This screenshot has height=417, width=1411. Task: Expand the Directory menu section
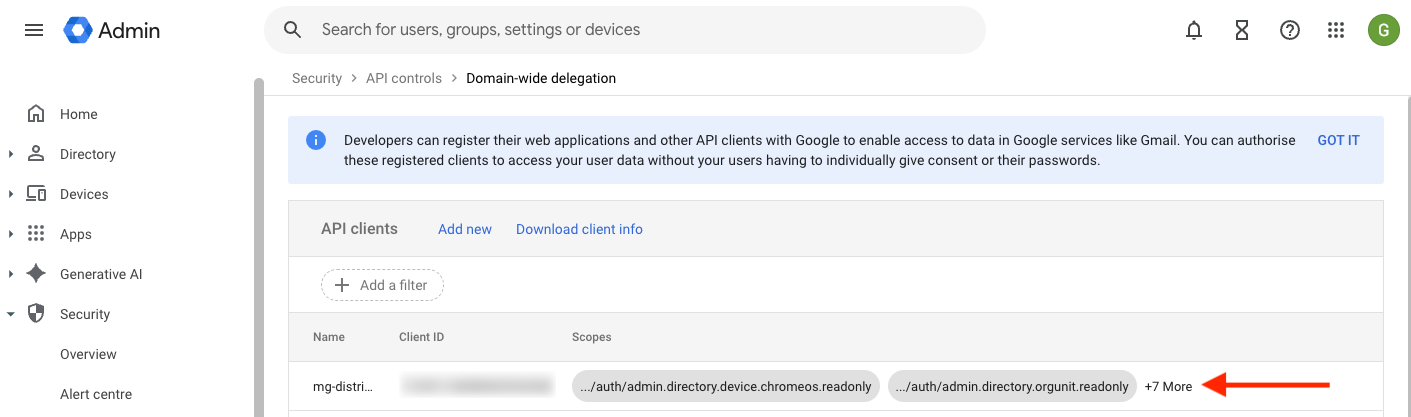coord(11,154)
